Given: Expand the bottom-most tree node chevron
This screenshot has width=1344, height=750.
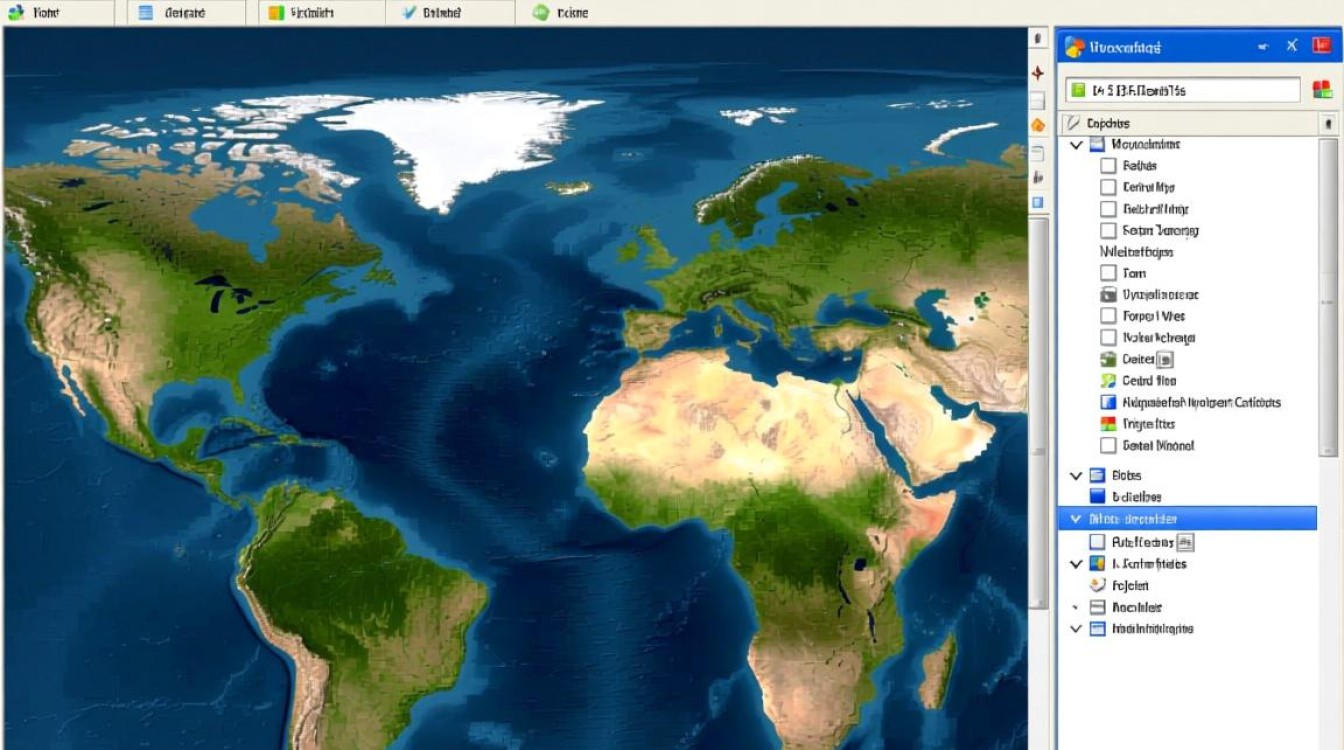Looking at the screenshot, I should pos(1076,629).
